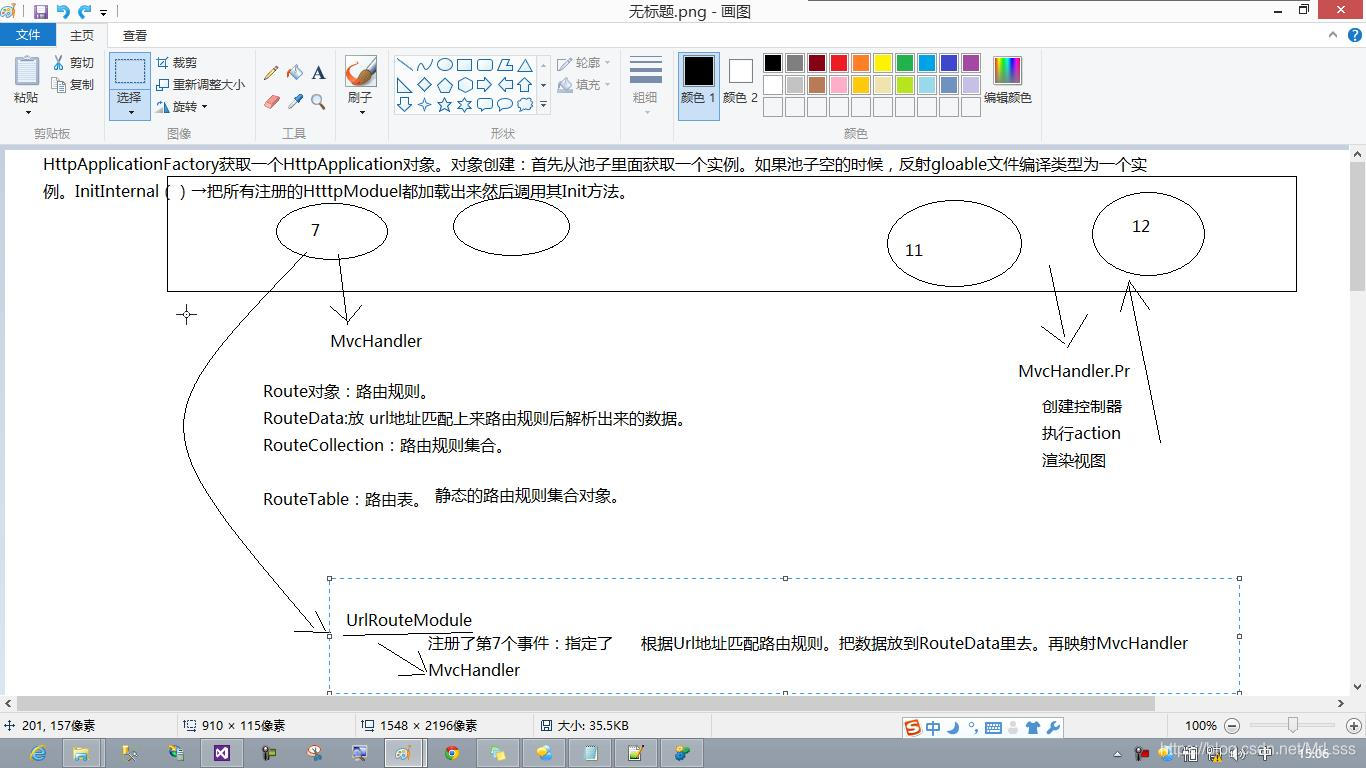Pick the Cloud callout shape
This screenshot has height=768, width=1366.
(525, 104)
